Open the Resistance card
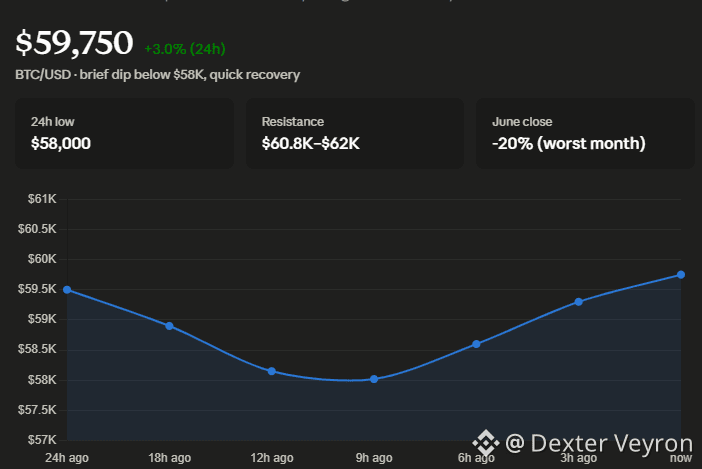The width and height of the screenshot is (702, 469). pyautogui.click(x=355, y=133)
